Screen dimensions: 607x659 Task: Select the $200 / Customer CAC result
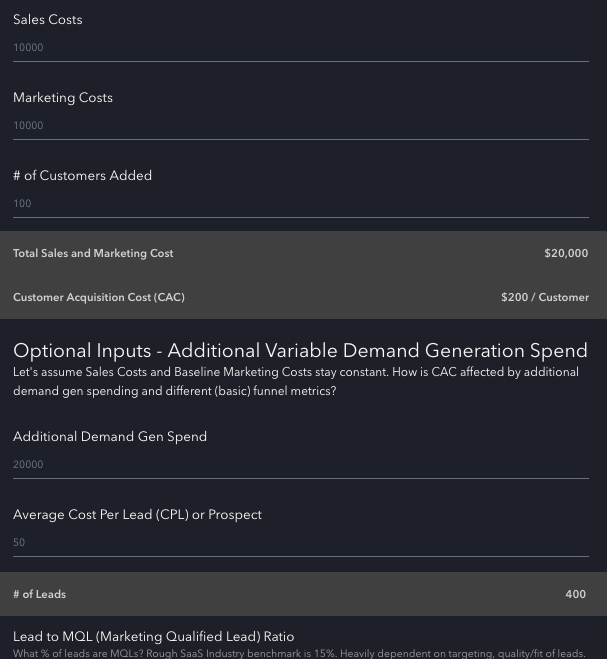545,298
